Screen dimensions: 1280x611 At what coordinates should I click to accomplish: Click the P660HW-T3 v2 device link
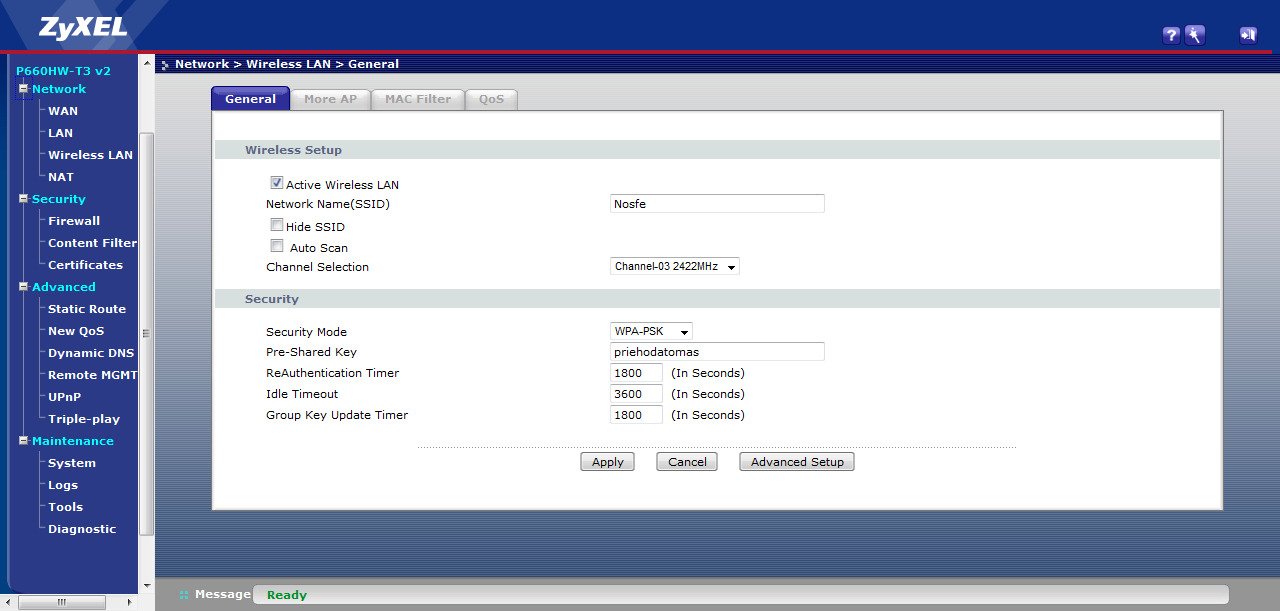pyautogui.click(x=63, y=71)
